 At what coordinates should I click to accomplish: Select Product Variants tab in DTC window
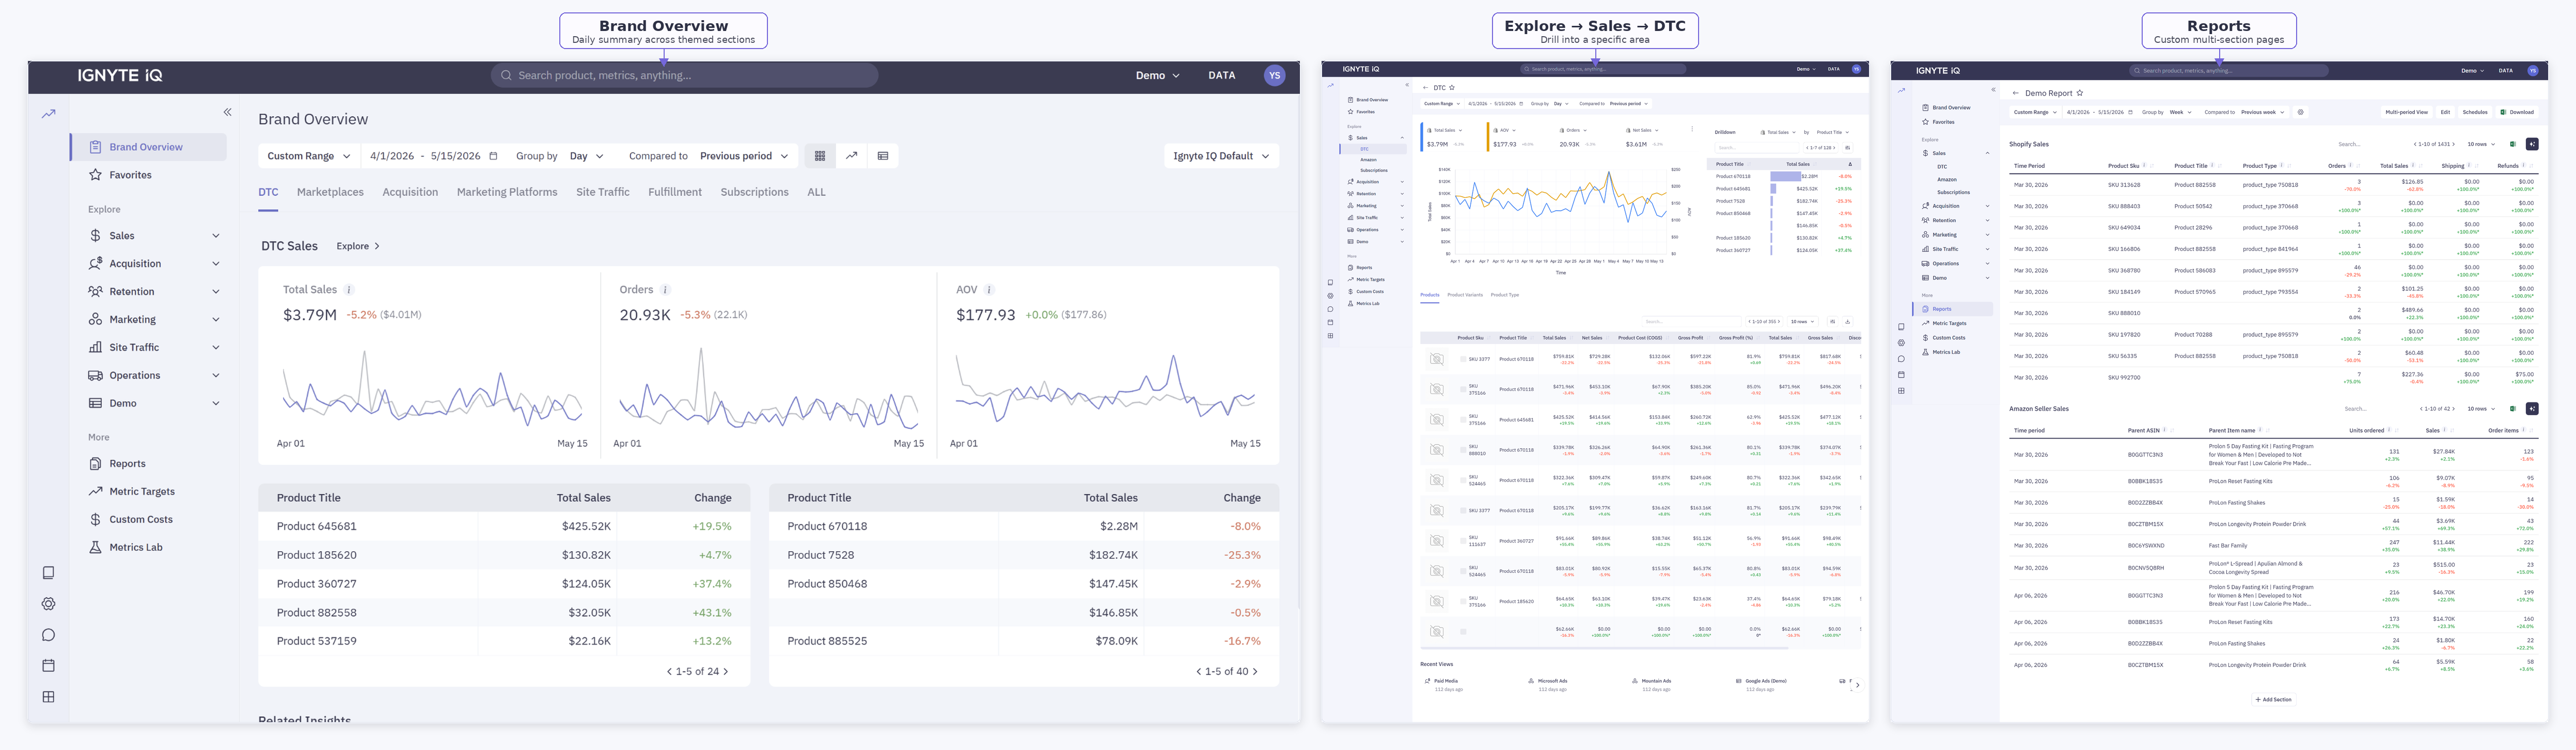pos(1465,295)
